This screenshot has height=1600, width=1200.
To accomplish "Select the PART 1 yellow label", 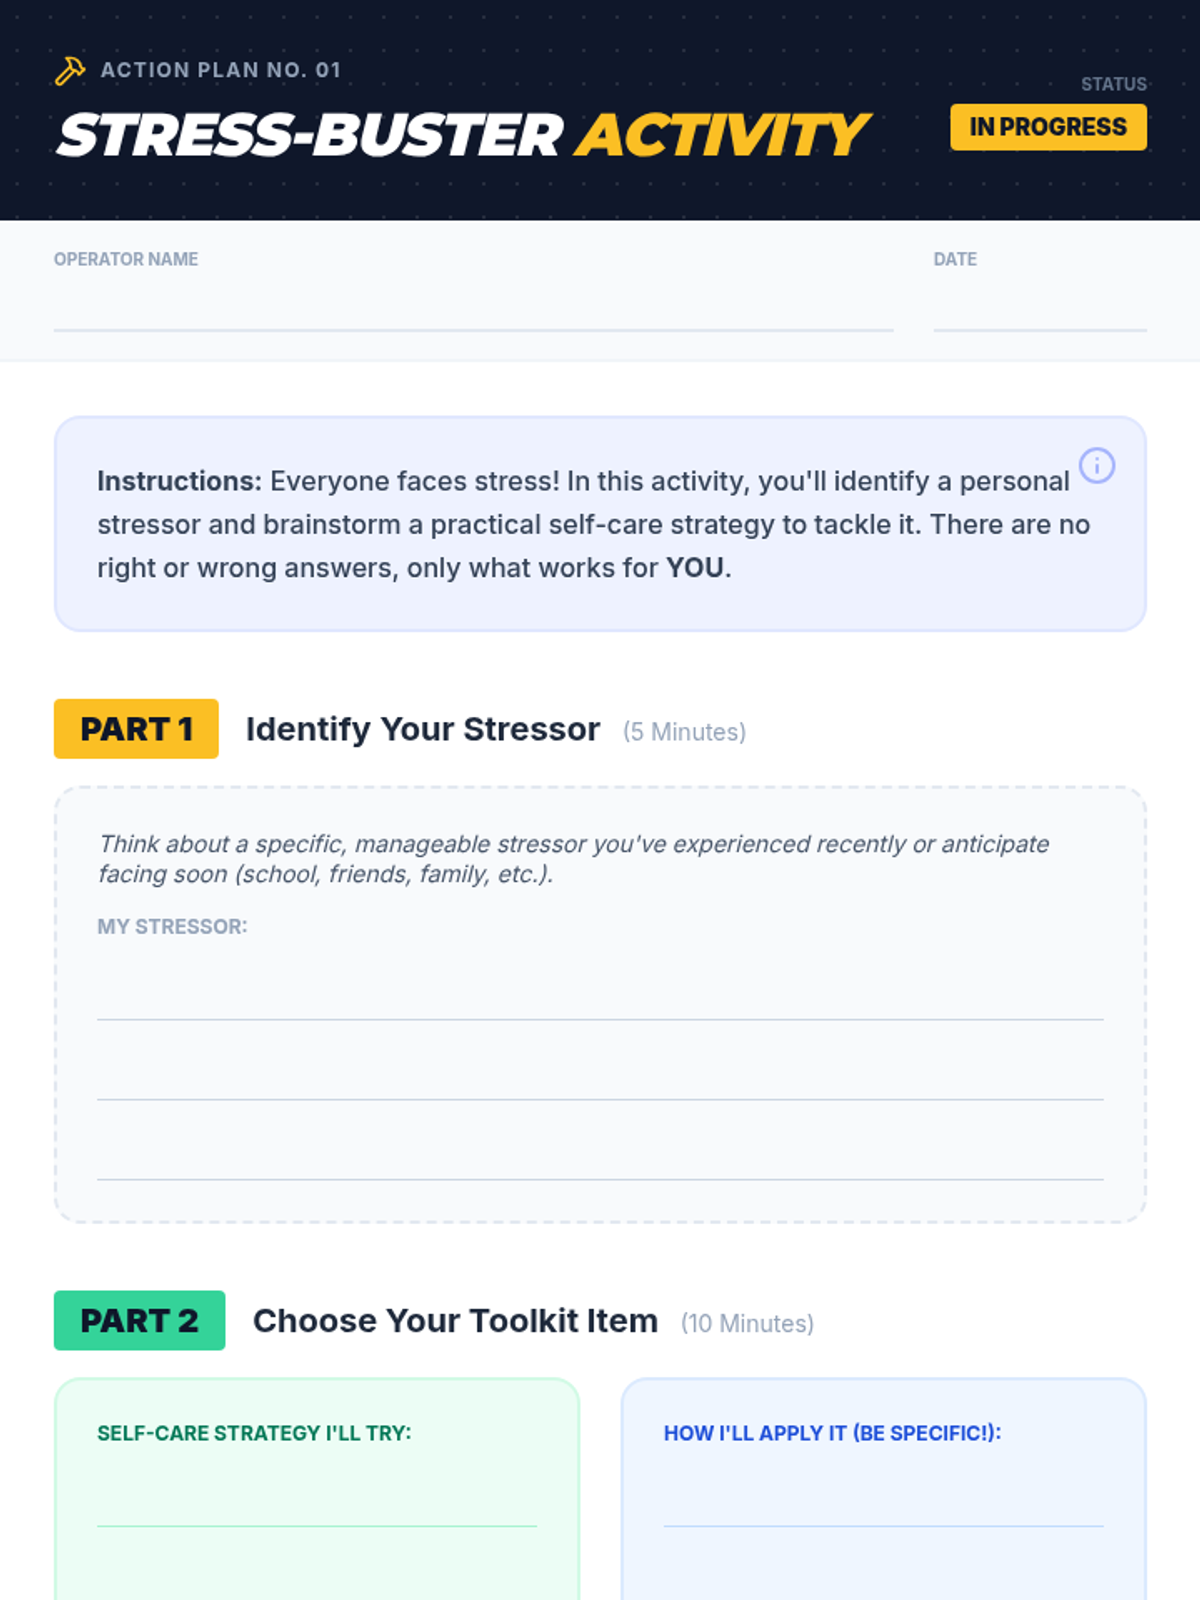I will pos(136,729).
